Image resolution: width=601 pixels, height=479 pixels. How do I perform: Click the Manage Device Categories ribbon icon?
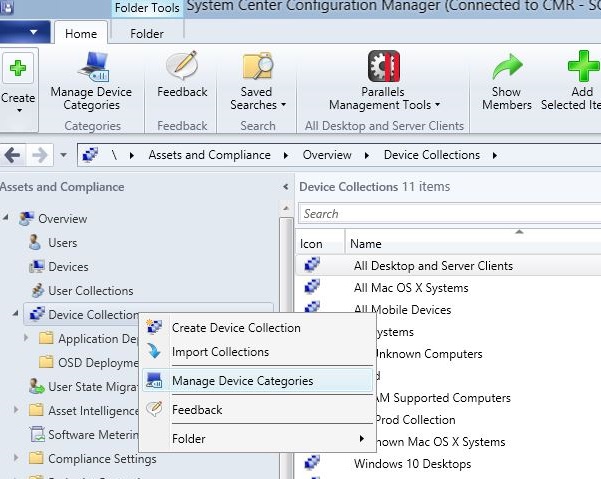pos(91,68)
